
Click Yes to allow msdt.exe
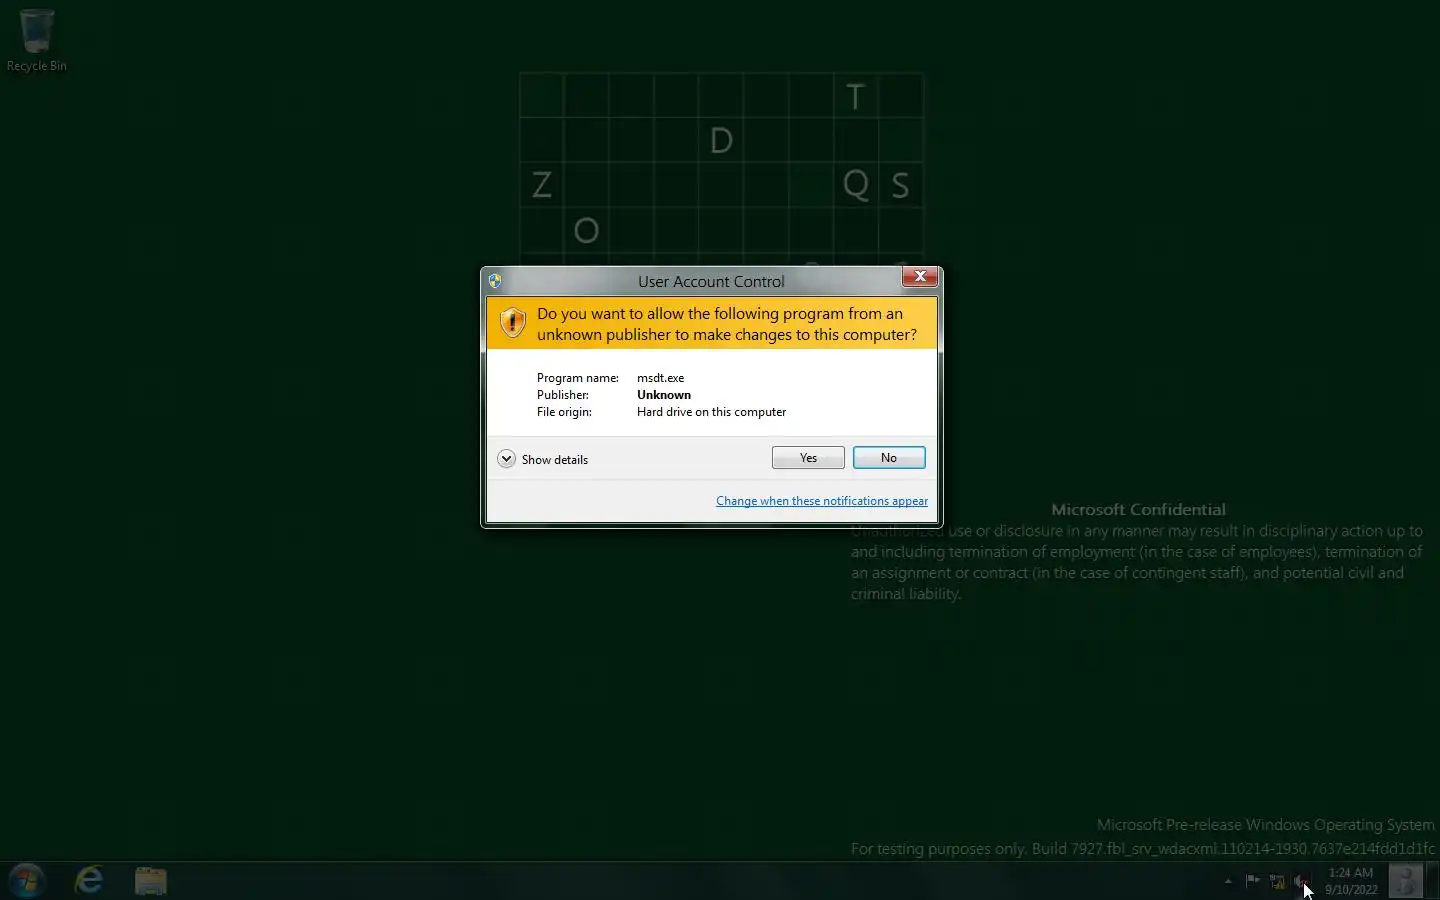point(808,458)
